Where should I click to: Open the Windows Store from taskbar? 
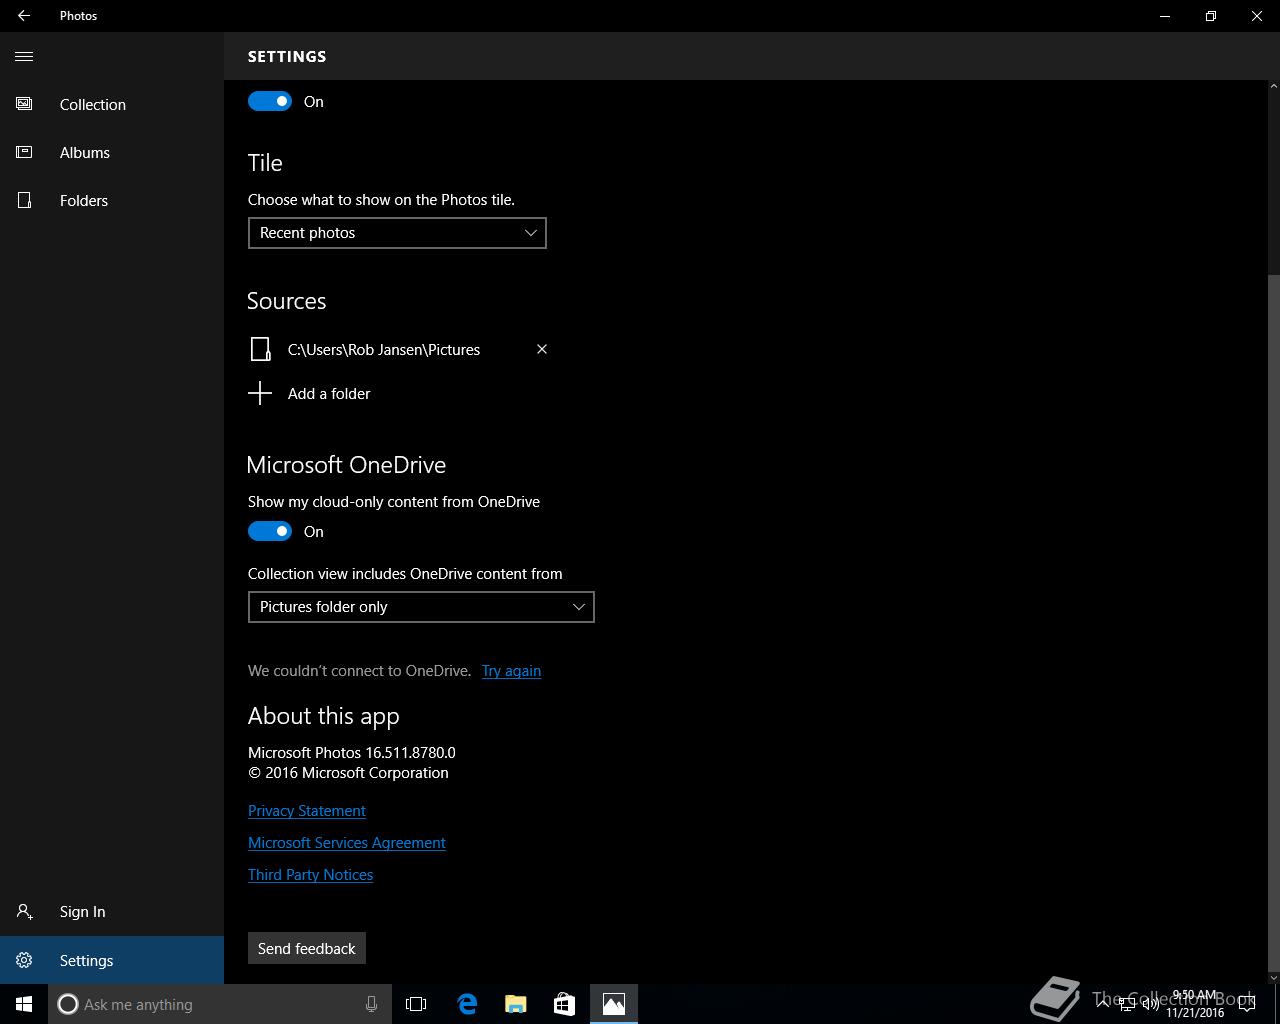(x=564, y=1004)
